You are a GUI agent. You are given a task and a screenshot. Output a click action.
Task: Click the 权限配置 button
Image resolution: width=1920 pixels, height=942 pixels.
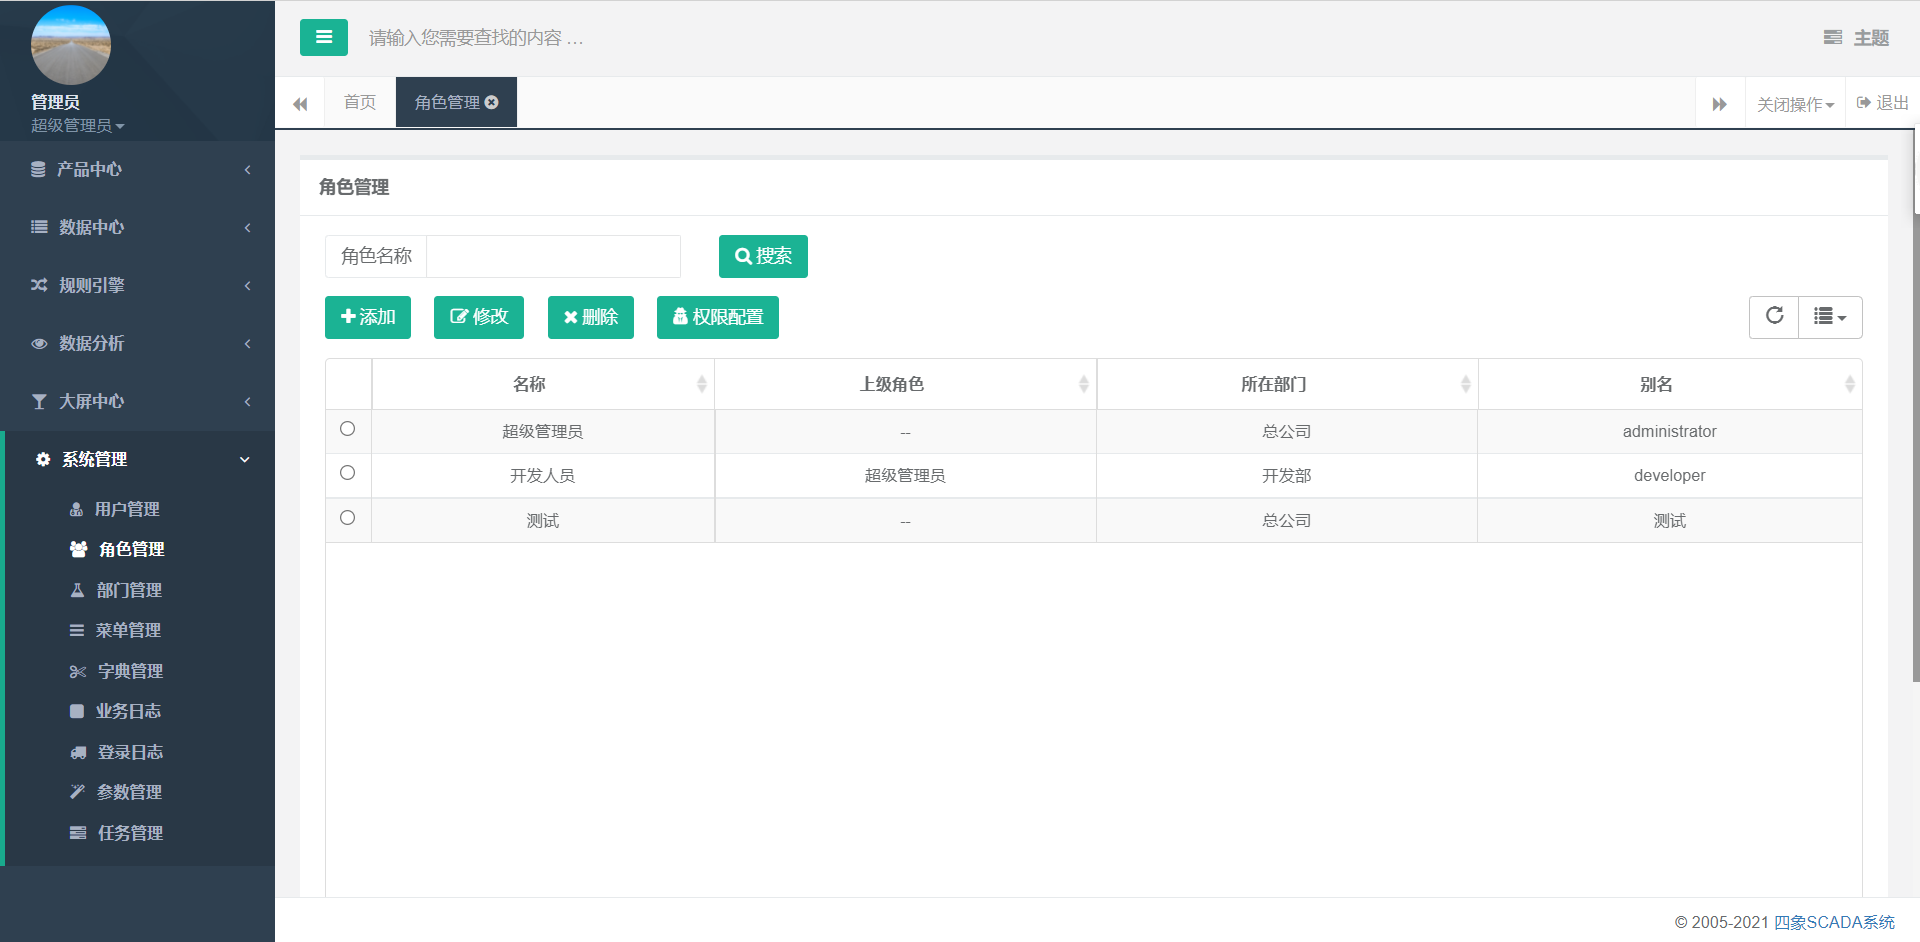point(717,317)
